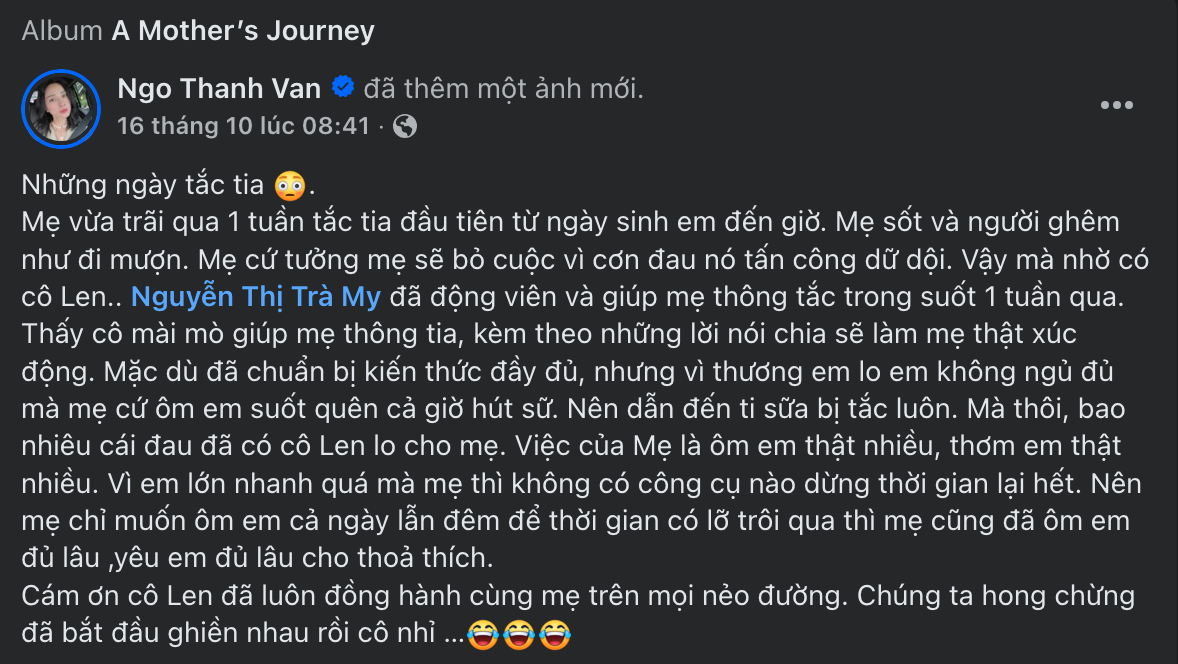Screen dimensions: 1178x664
Task: Open the post options three-dot menu
Action: point(1116,105)
